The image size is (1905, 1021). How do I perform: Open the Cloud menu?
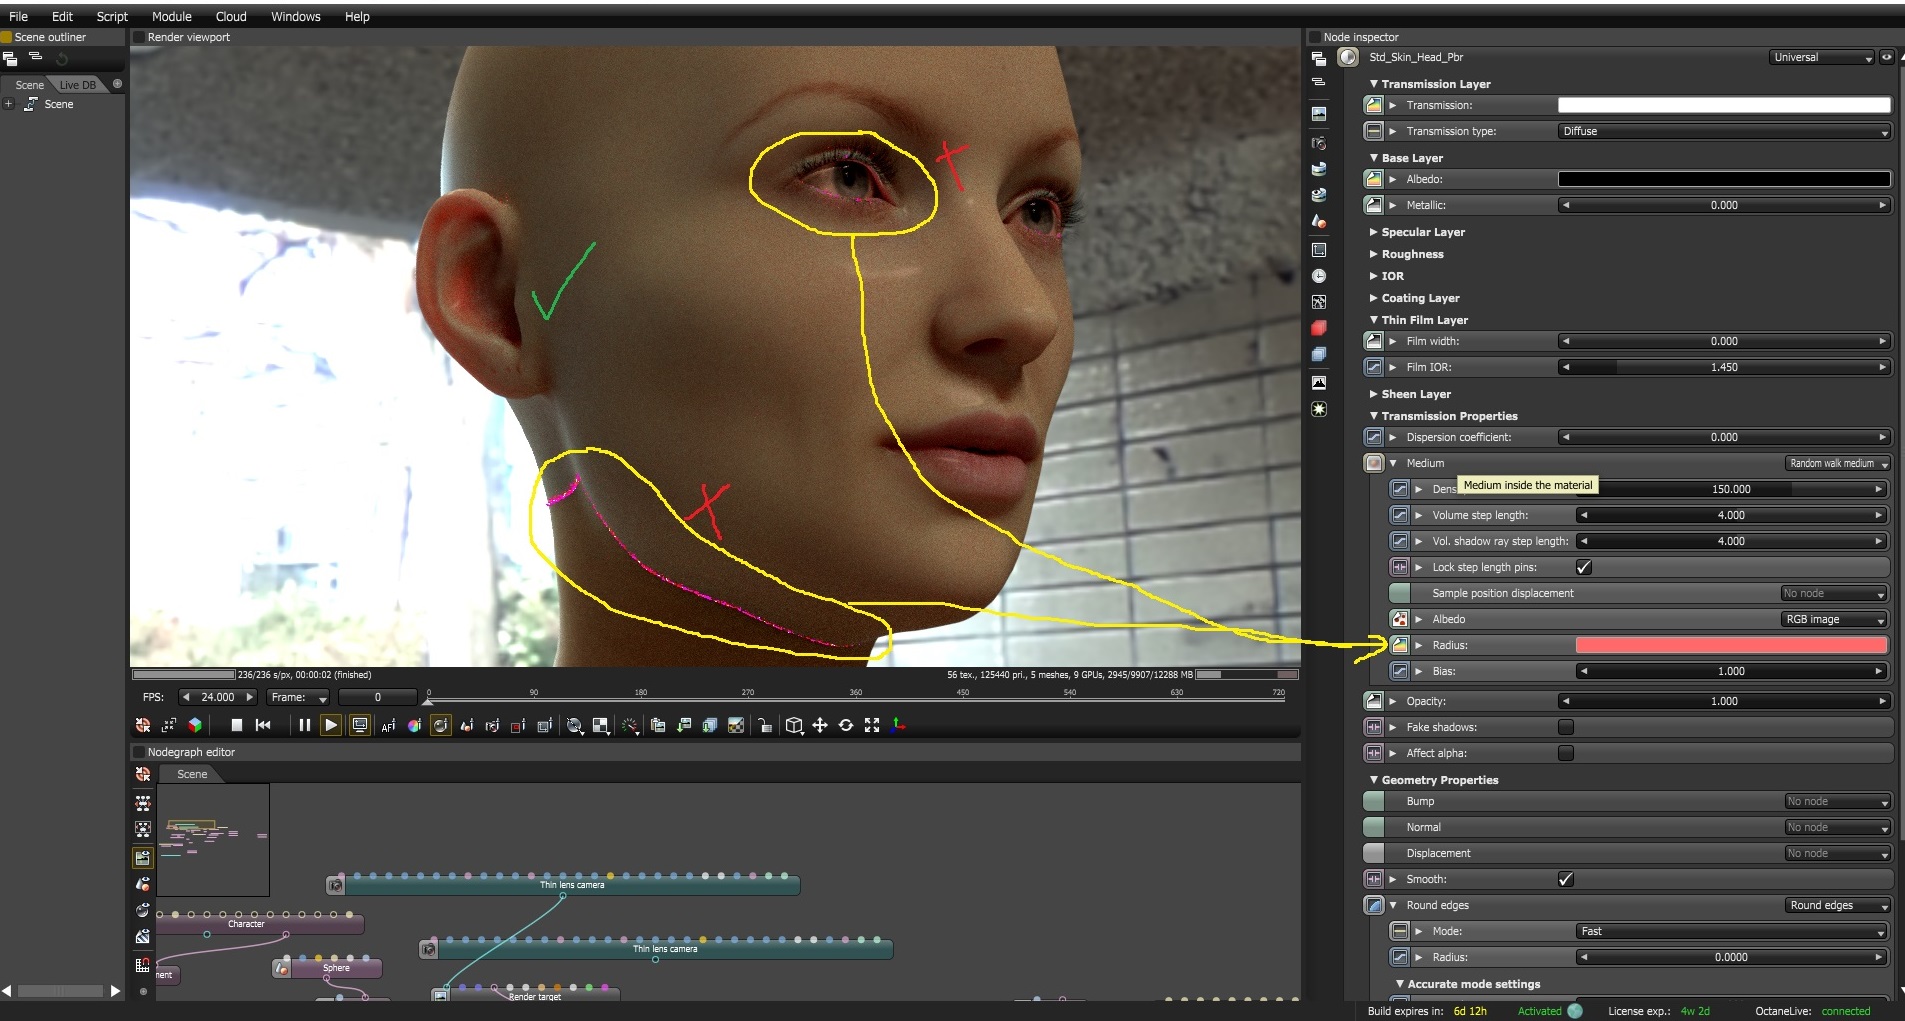click(231, 16)
